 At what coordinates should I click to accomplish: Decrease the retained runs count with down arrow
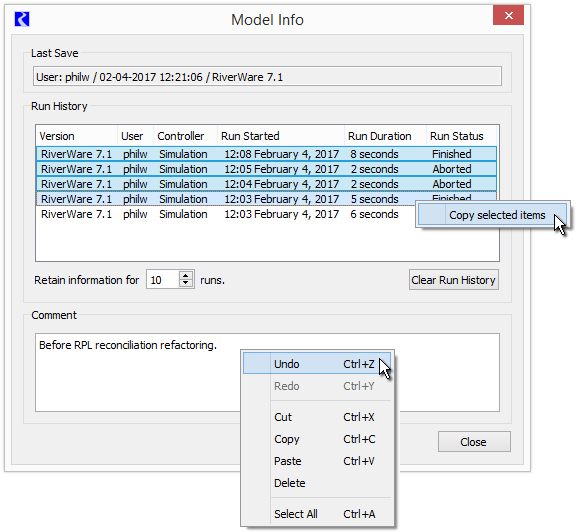coord(186,283)
